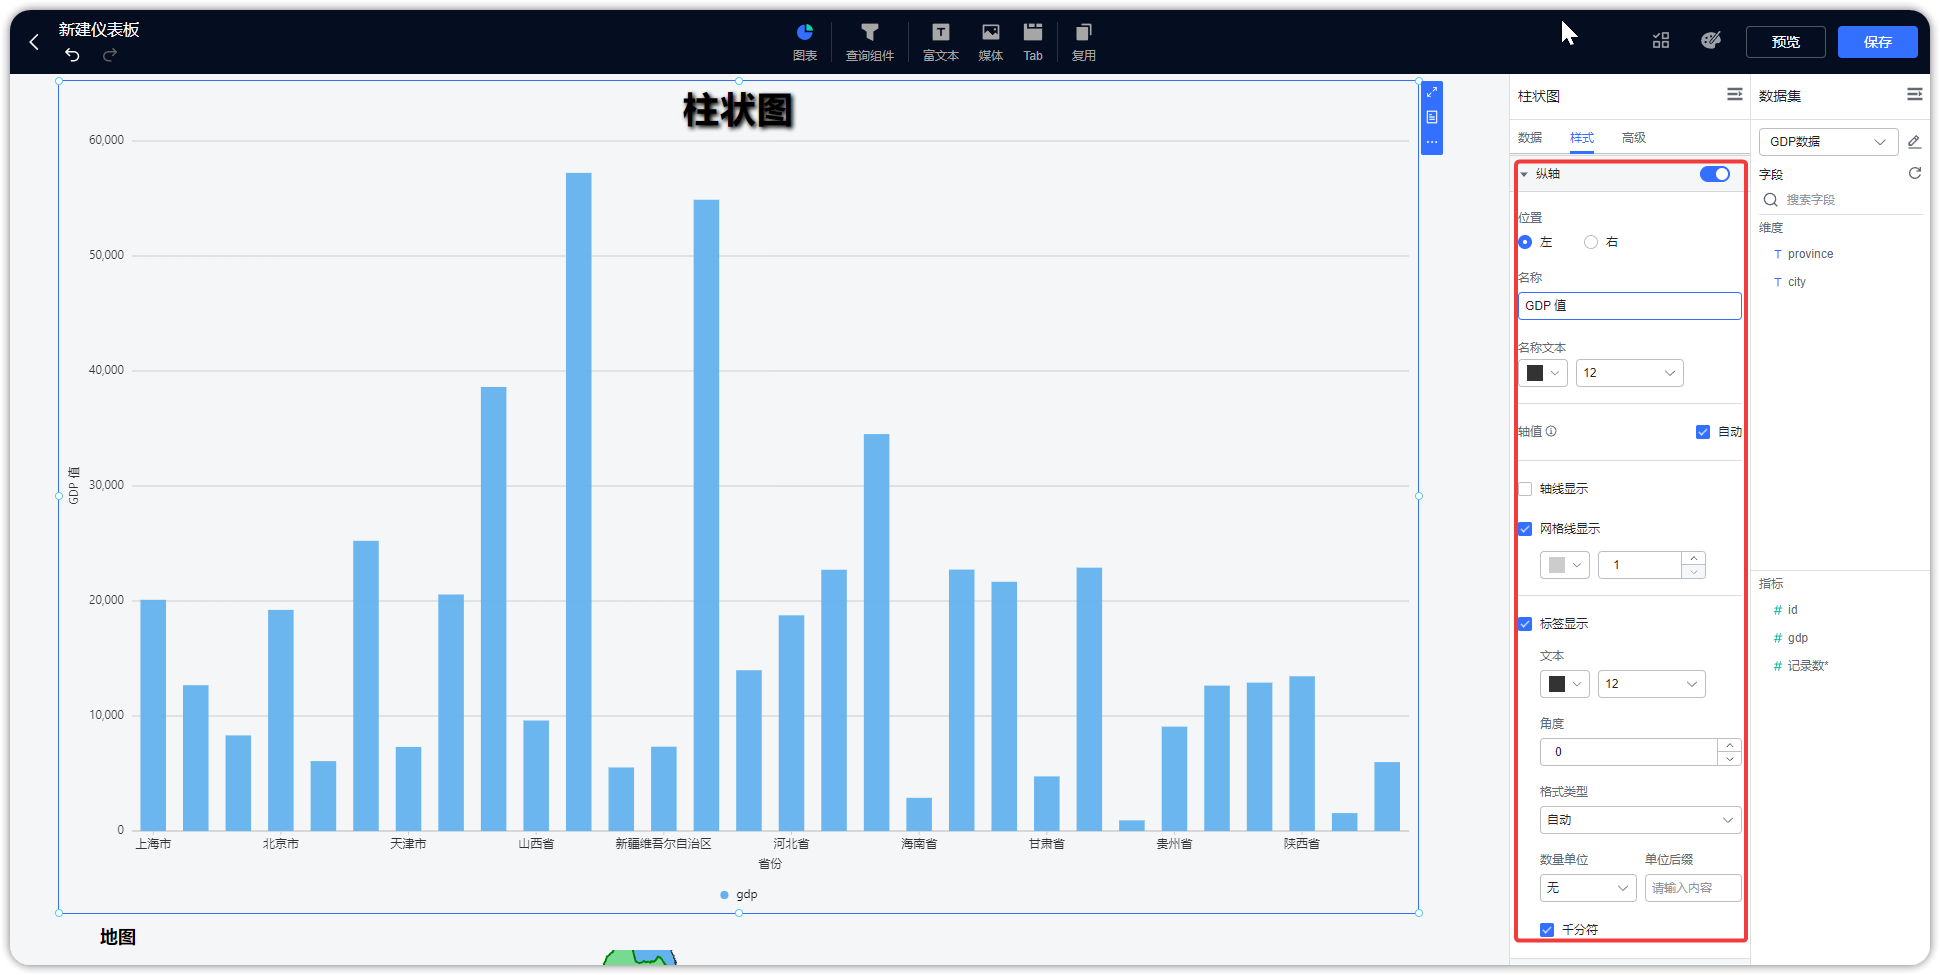Click the 单位后缀 input field
Viewport: 1940px width, 975px height.
[x=1693, y=888]
